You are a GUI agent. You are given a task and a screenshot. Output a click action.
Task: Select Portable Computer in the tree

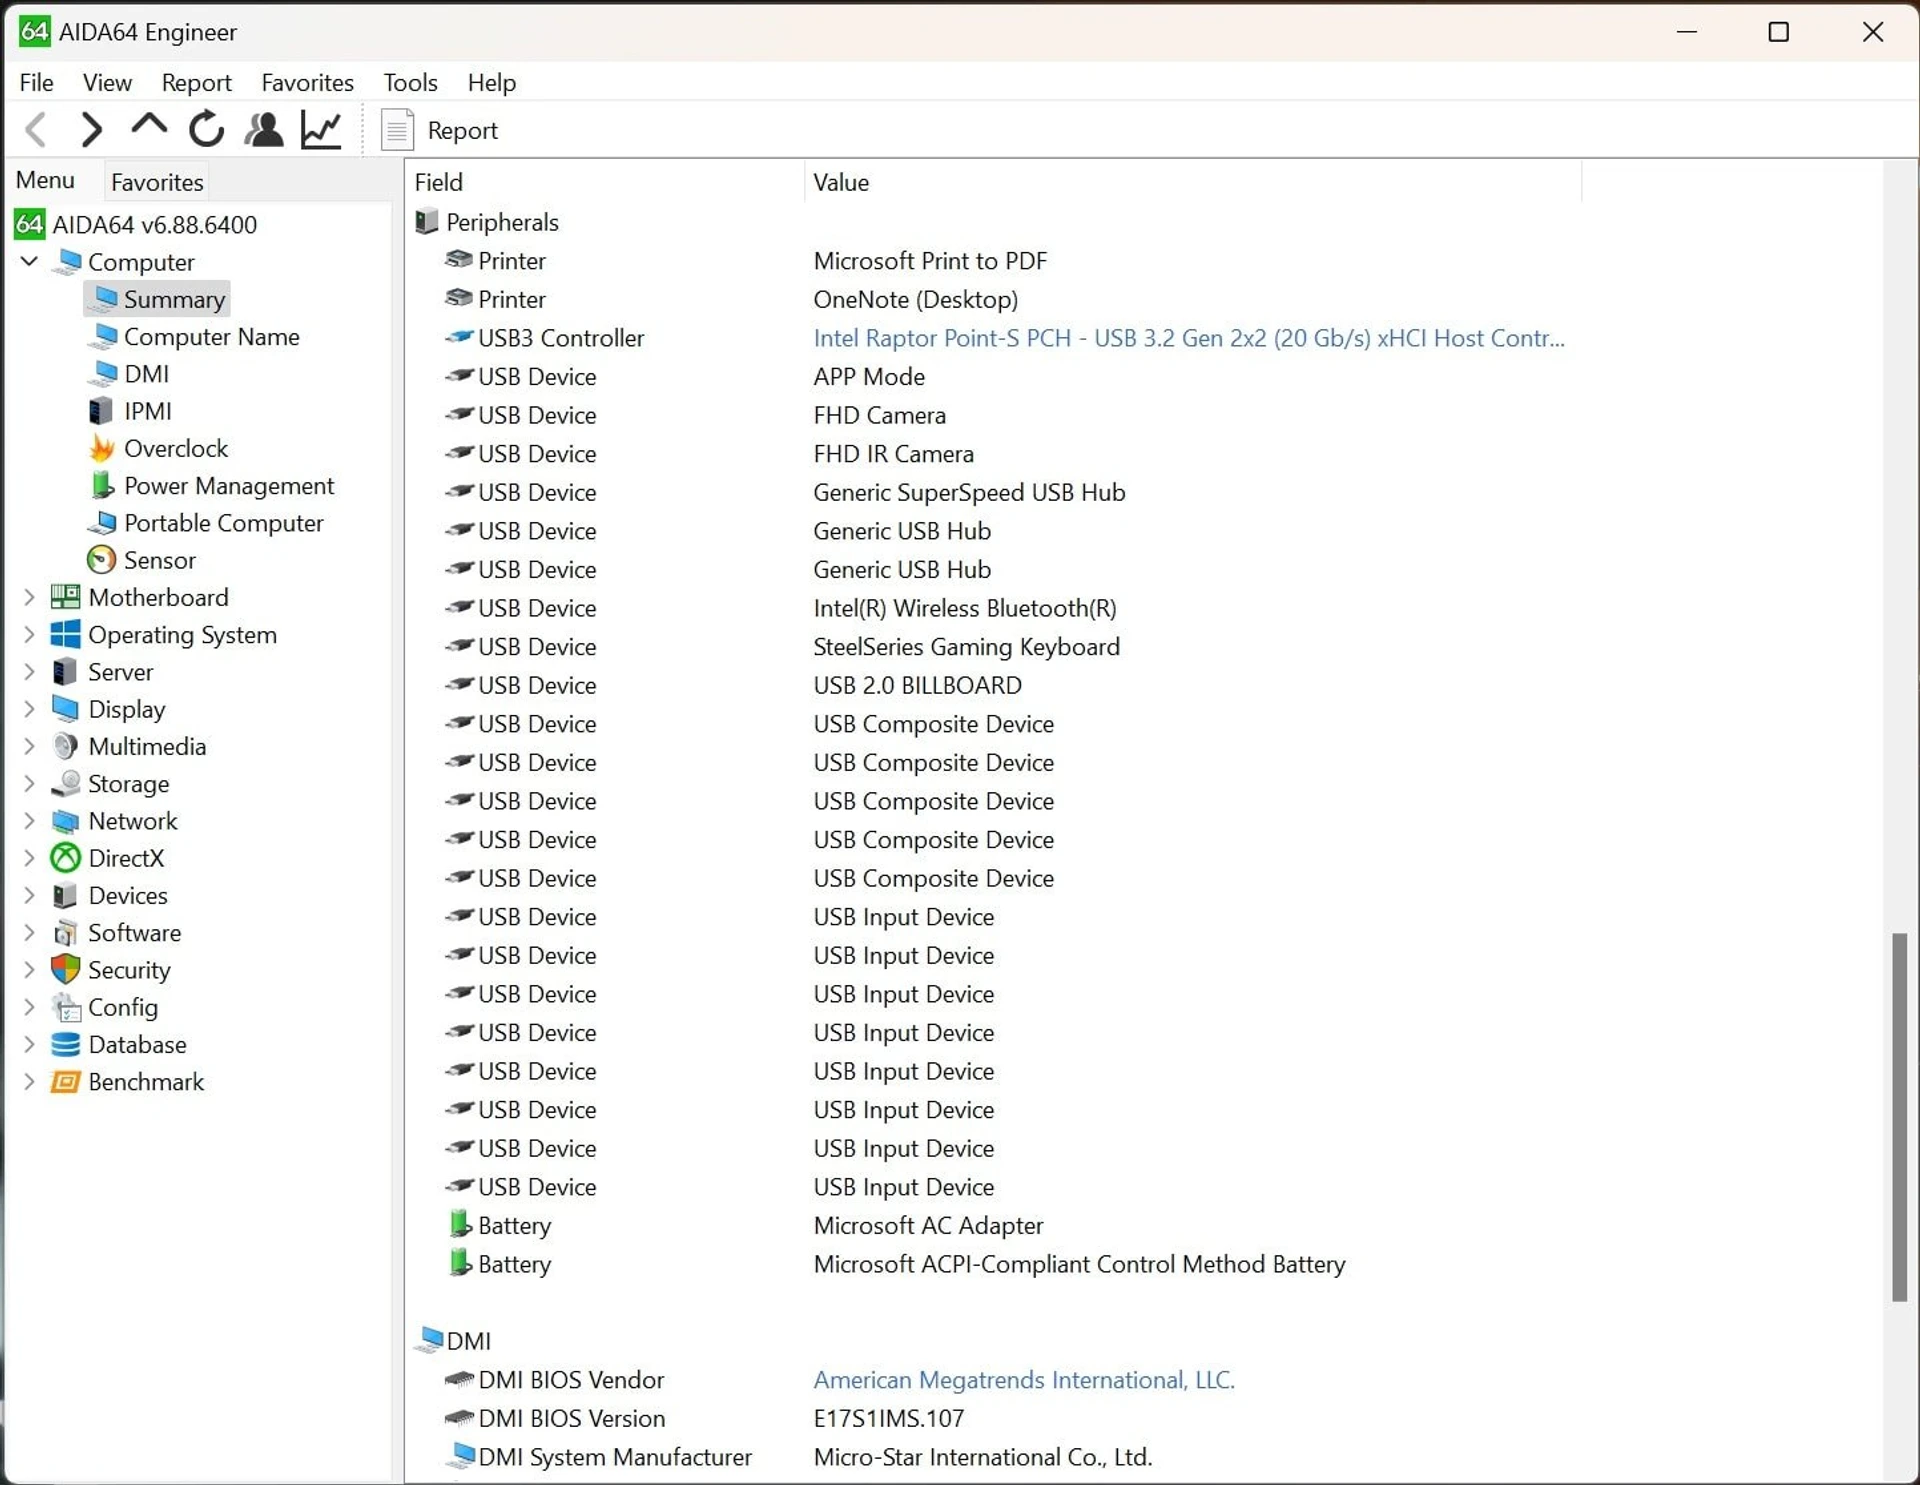click(x=223, y=523)
